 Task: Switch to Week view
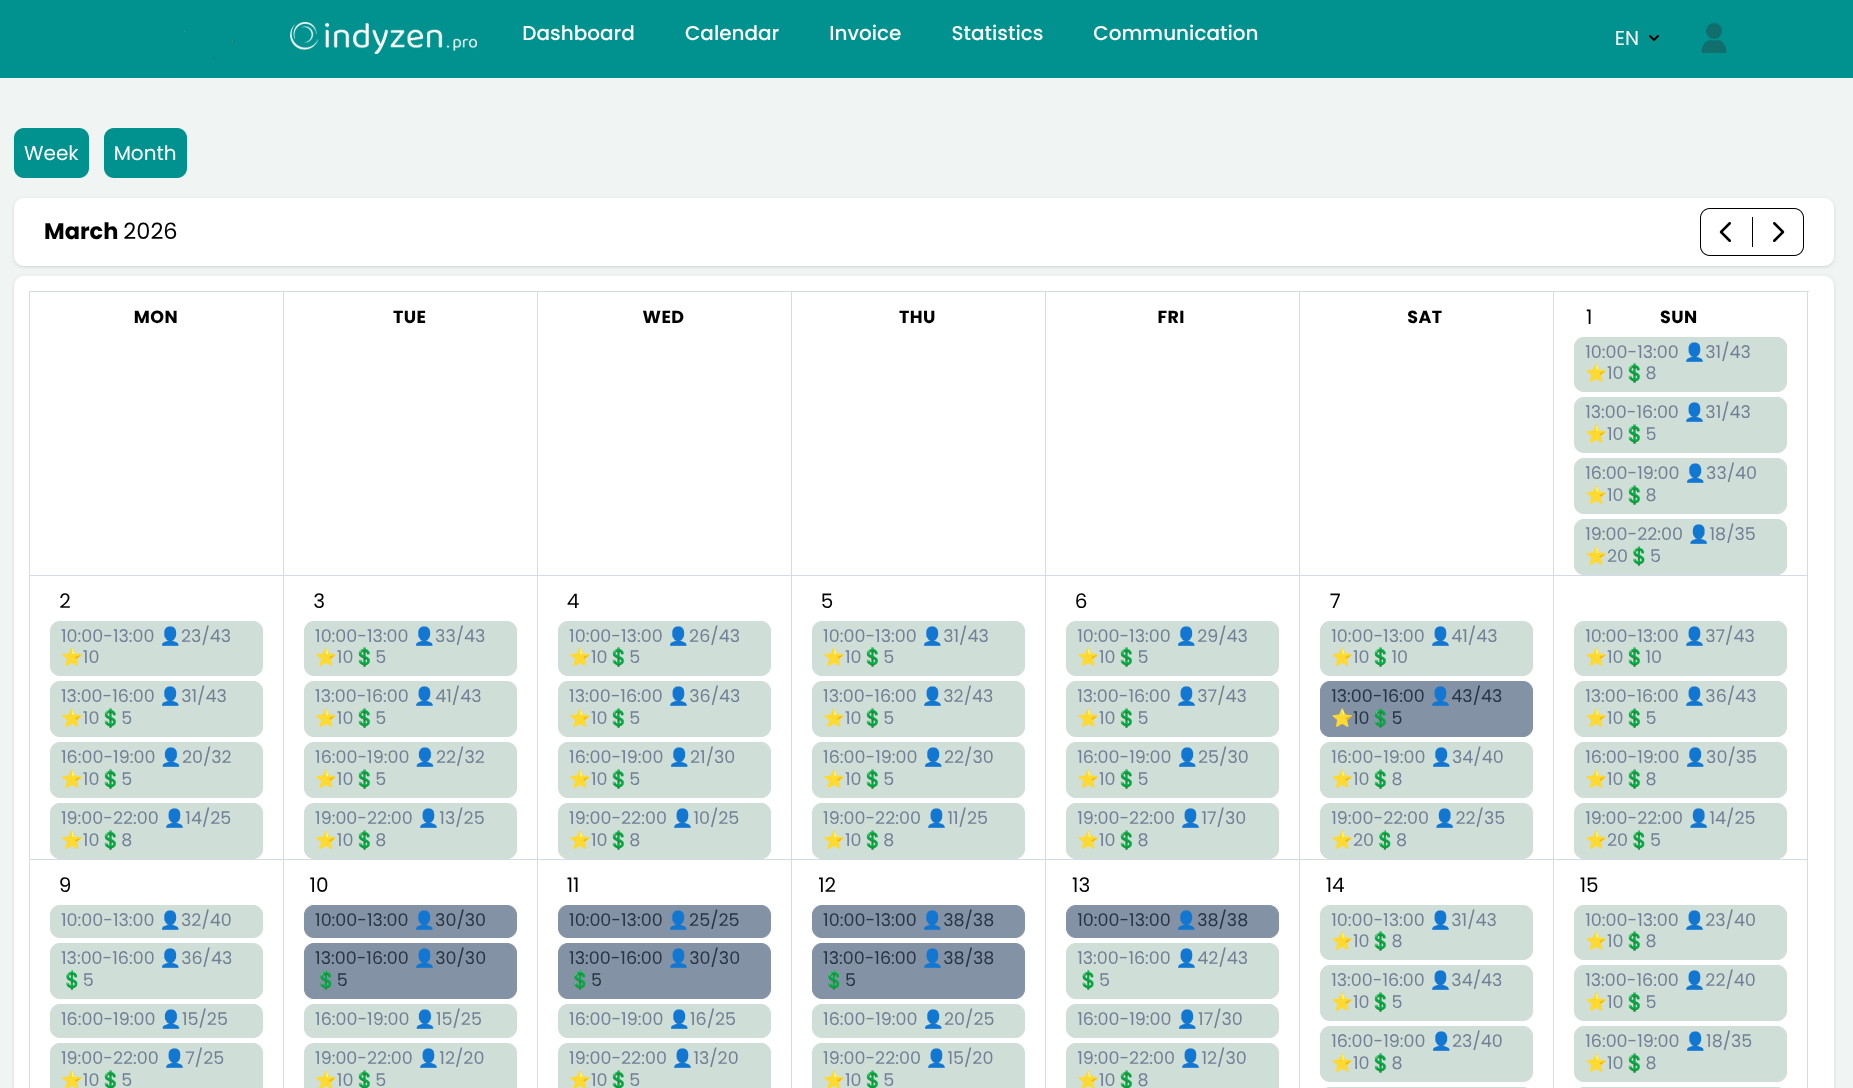point(51,153)
